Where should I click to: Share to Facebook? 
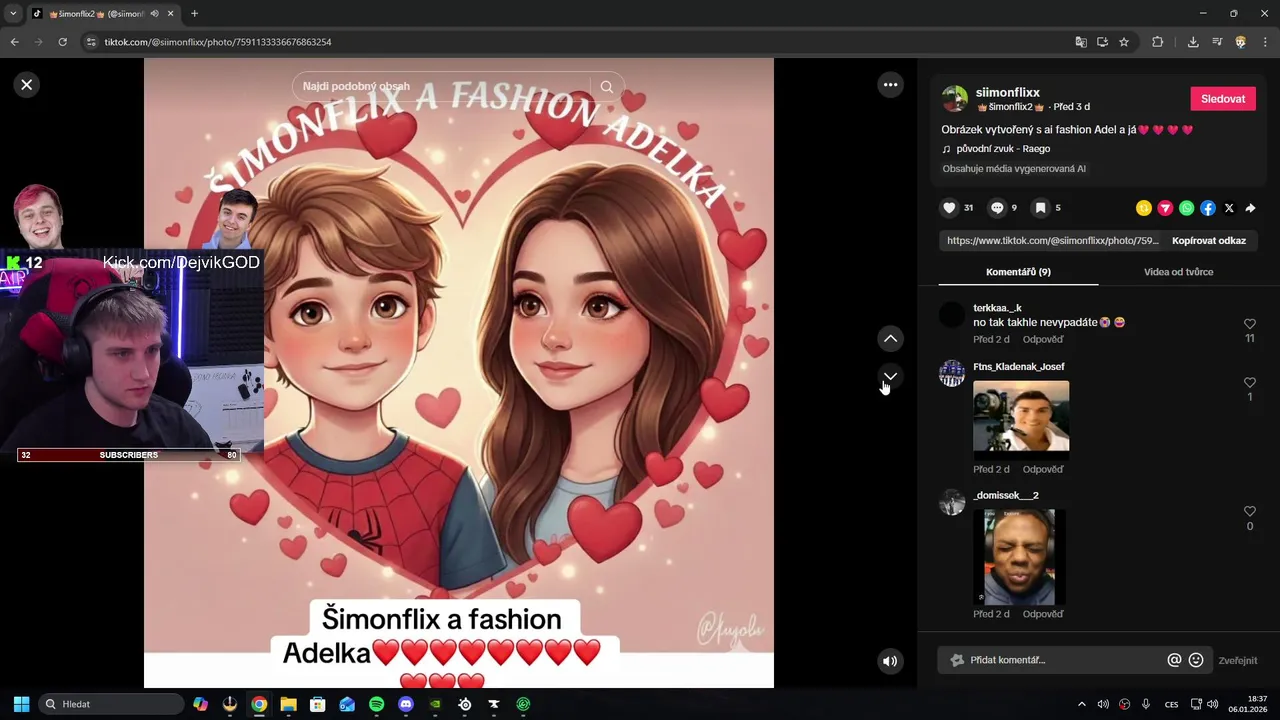click(x=1208, y=208)
